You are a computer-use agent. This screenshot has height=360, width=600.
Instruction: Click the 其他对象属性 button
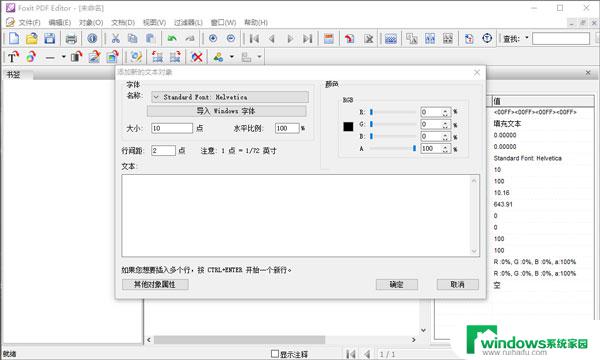(x=155, y=285)
